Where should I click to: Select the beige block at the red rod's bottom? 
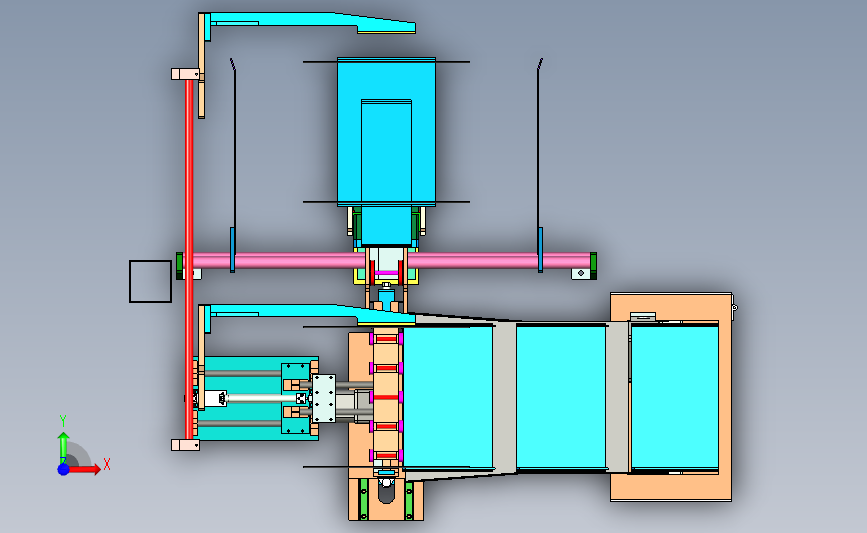[185, 445]
